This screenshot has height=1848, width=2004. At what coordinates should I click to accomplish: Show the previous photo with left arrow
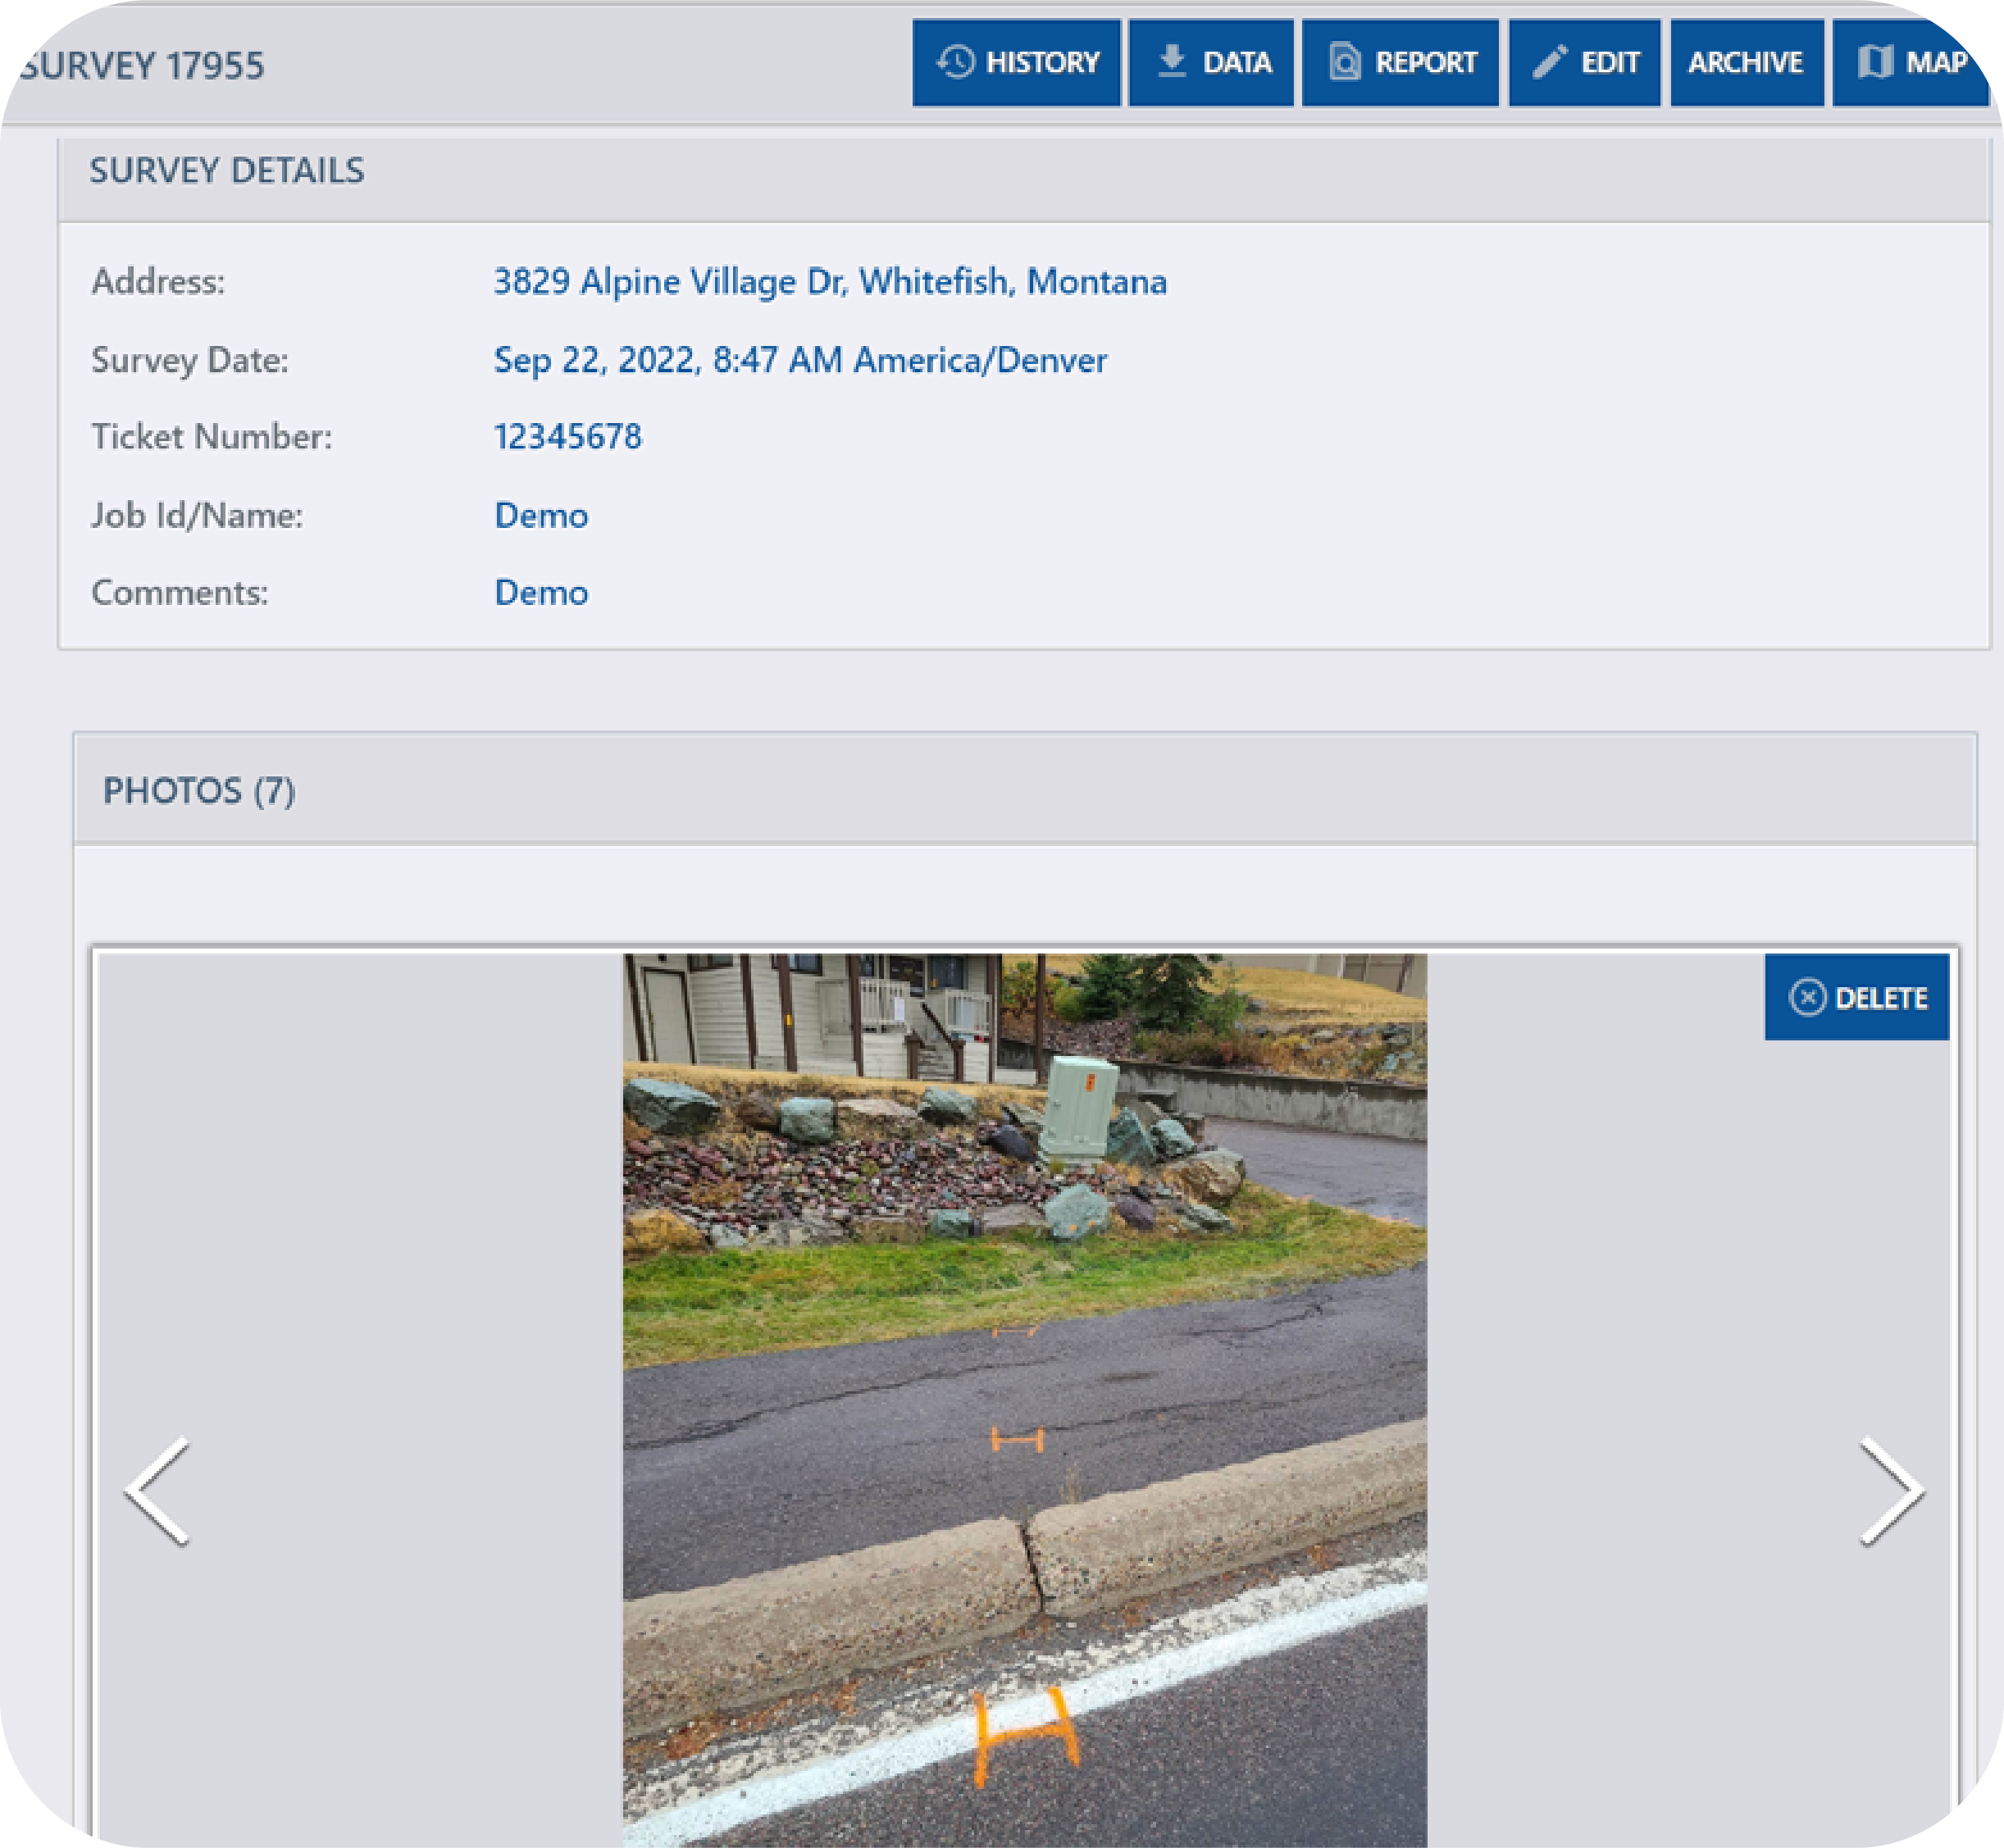point(158,1492)
